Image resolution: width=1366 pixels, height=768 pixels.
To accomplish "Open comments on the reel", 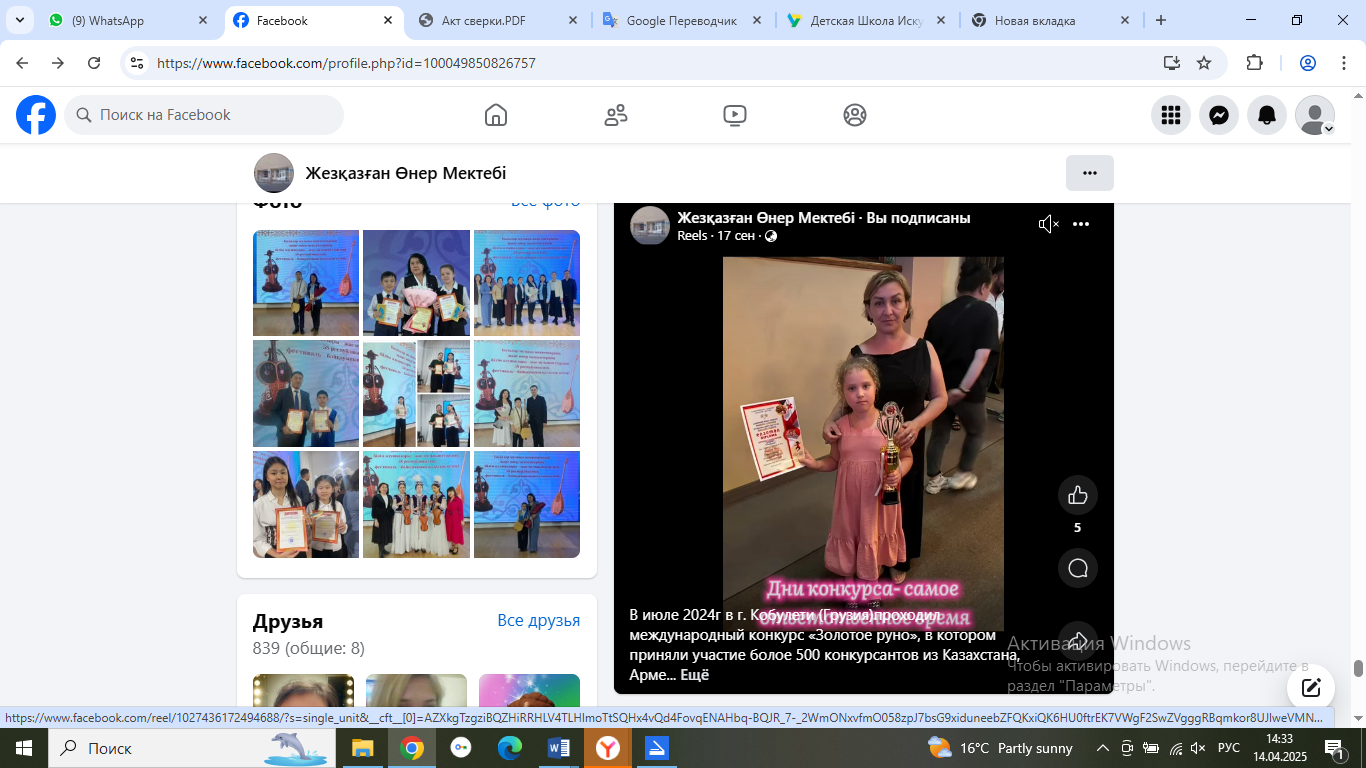I will (1078, 568).
